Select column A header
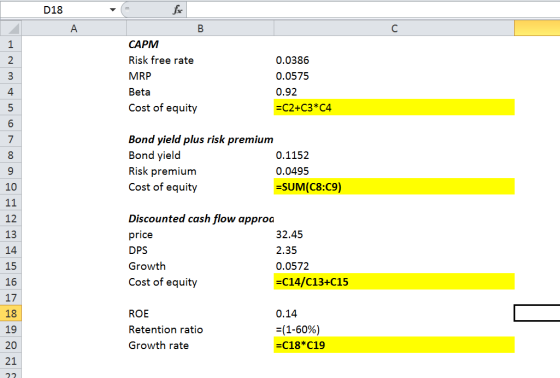The image size is (560, 378). click(x=74, y=28)
